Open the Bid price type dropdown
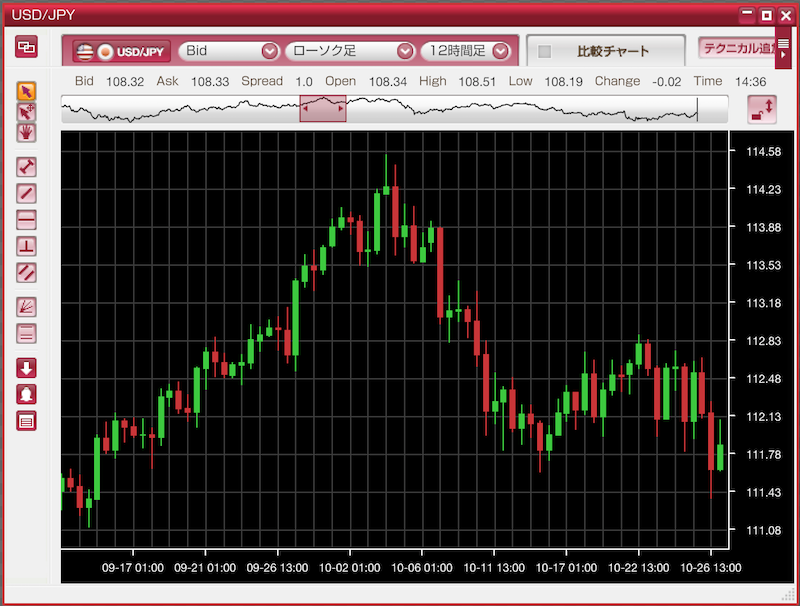Image resolution: width=800 pixels, height=606 pixels. pyautogui.click(x=228, y=51)
